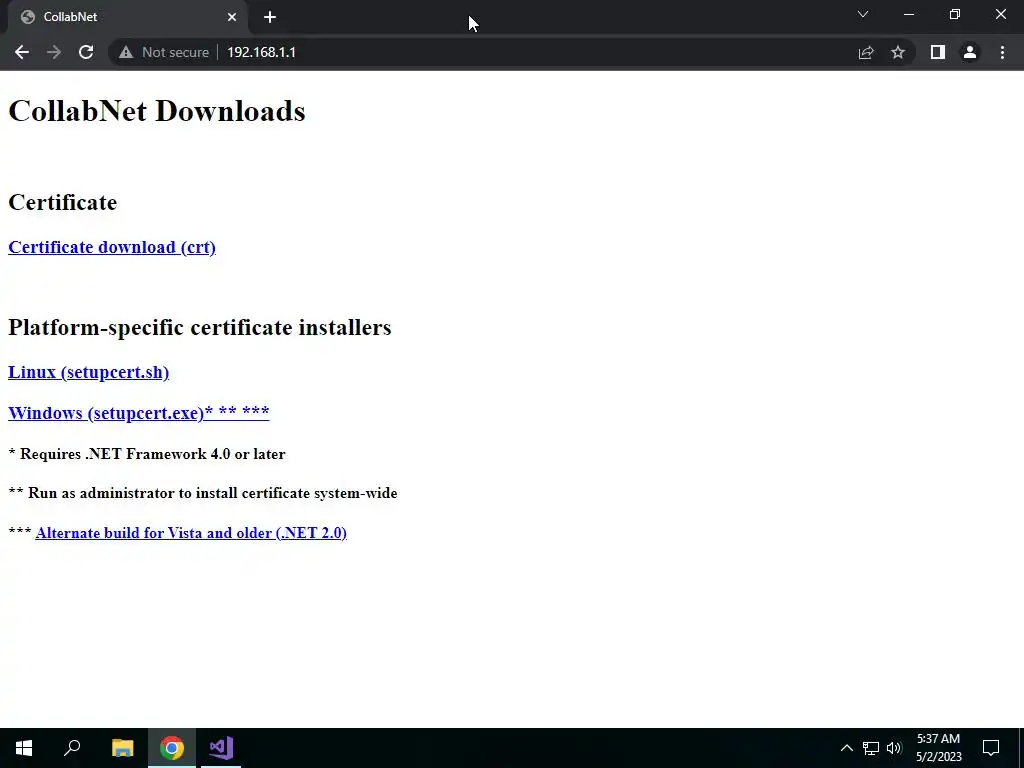Open File Explorer from the taskbar

(x=123, y=748)
